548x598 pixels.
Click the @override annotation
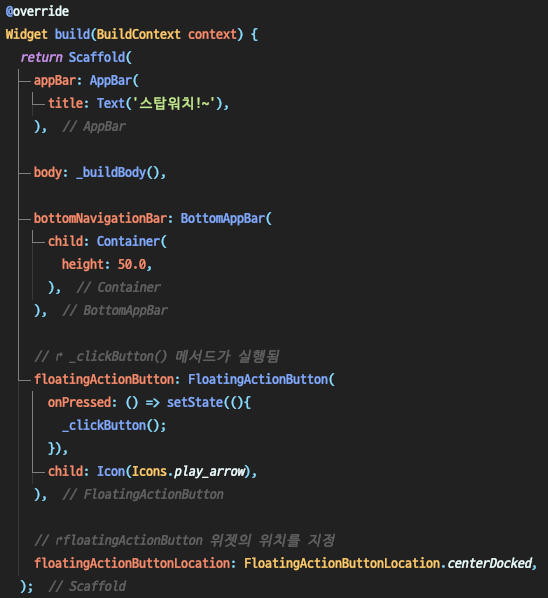coord(37,11)
